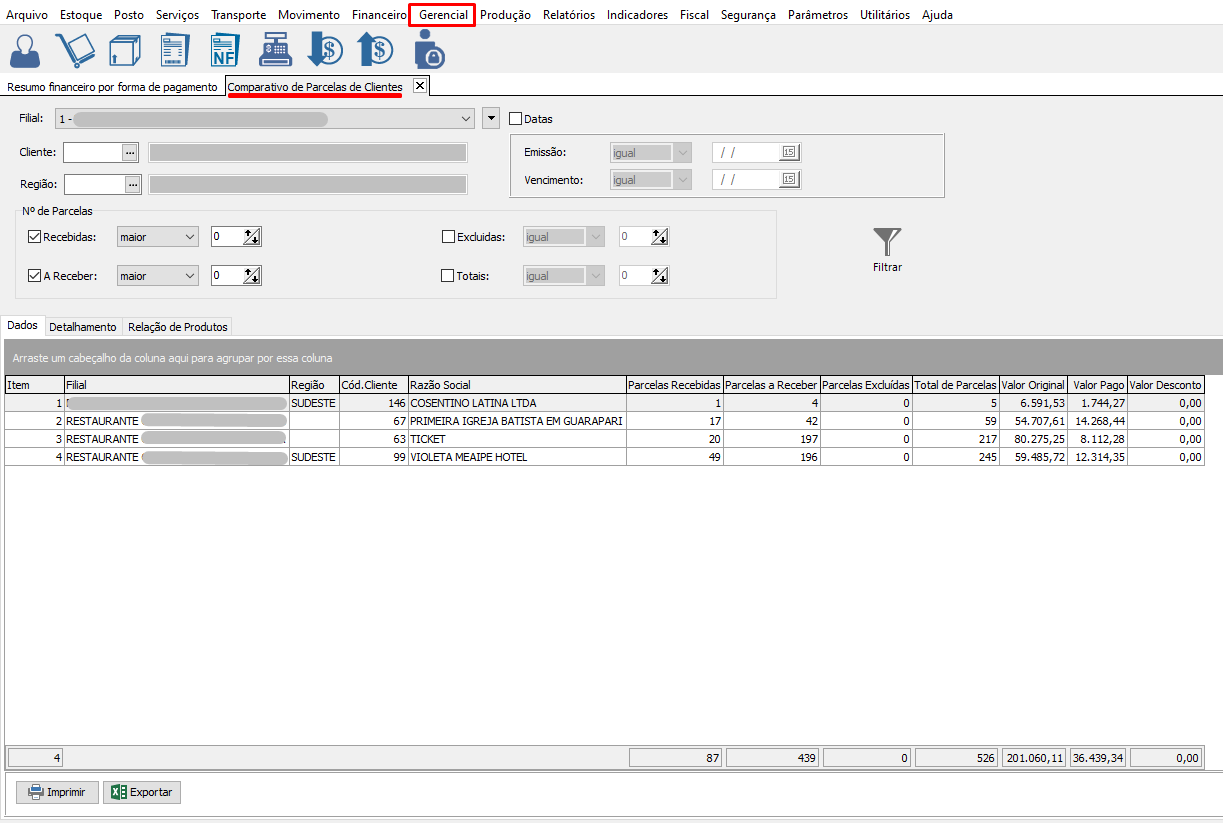
Task: Open the NF invoice icon
Action: 224,50
